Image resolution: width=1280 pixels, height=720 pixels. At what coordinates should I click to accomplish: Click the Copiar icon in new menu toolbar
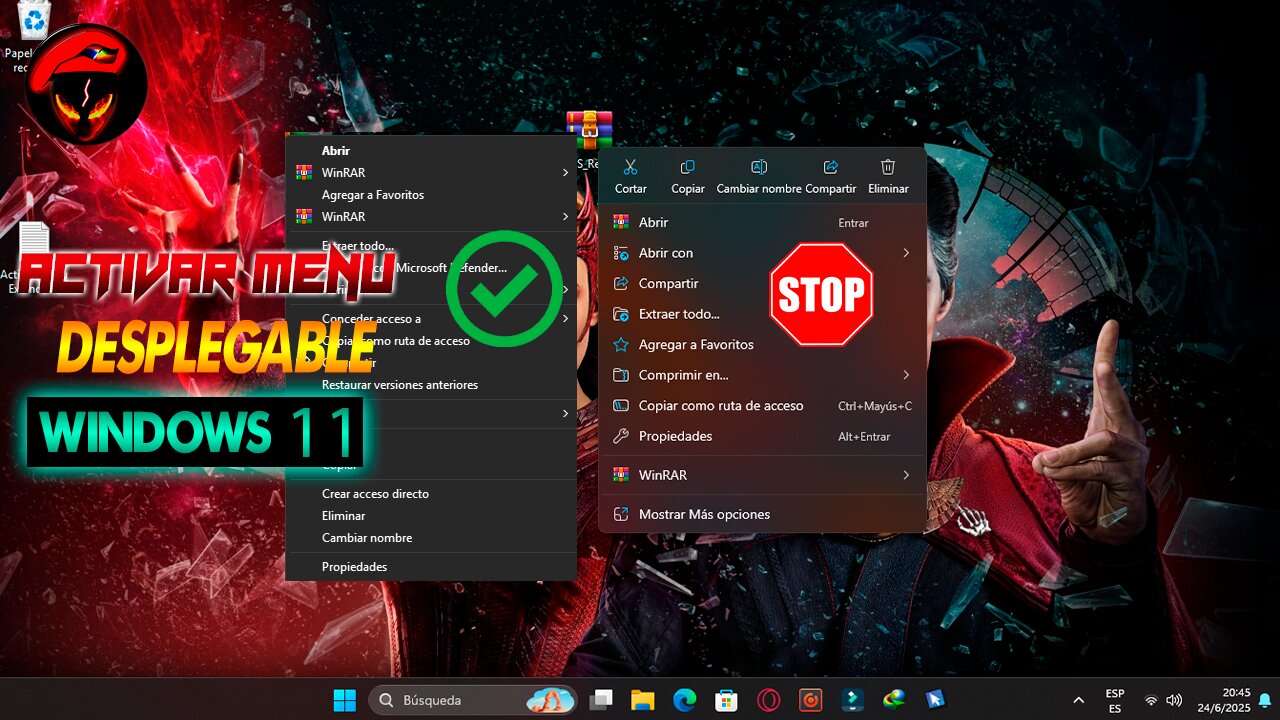click(688, 167)
